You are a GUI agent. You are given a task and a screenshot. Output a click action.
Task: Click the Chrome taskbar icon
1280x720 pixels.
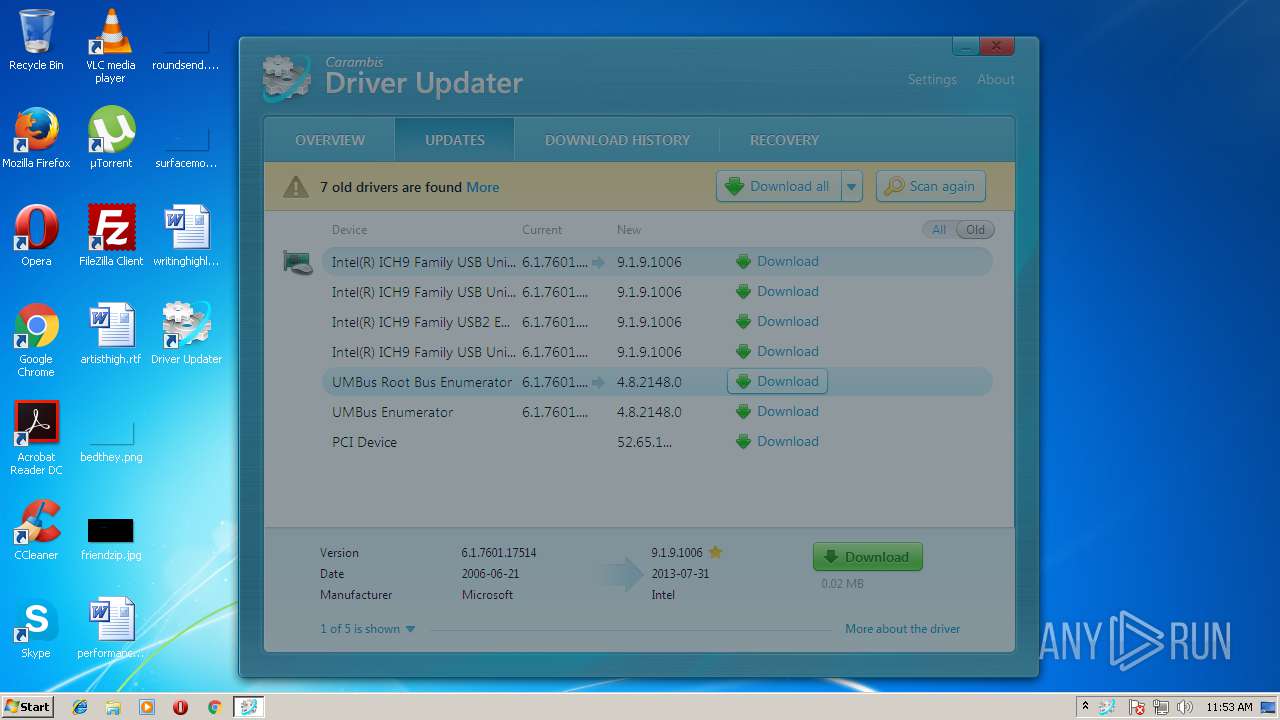[214, 707]
